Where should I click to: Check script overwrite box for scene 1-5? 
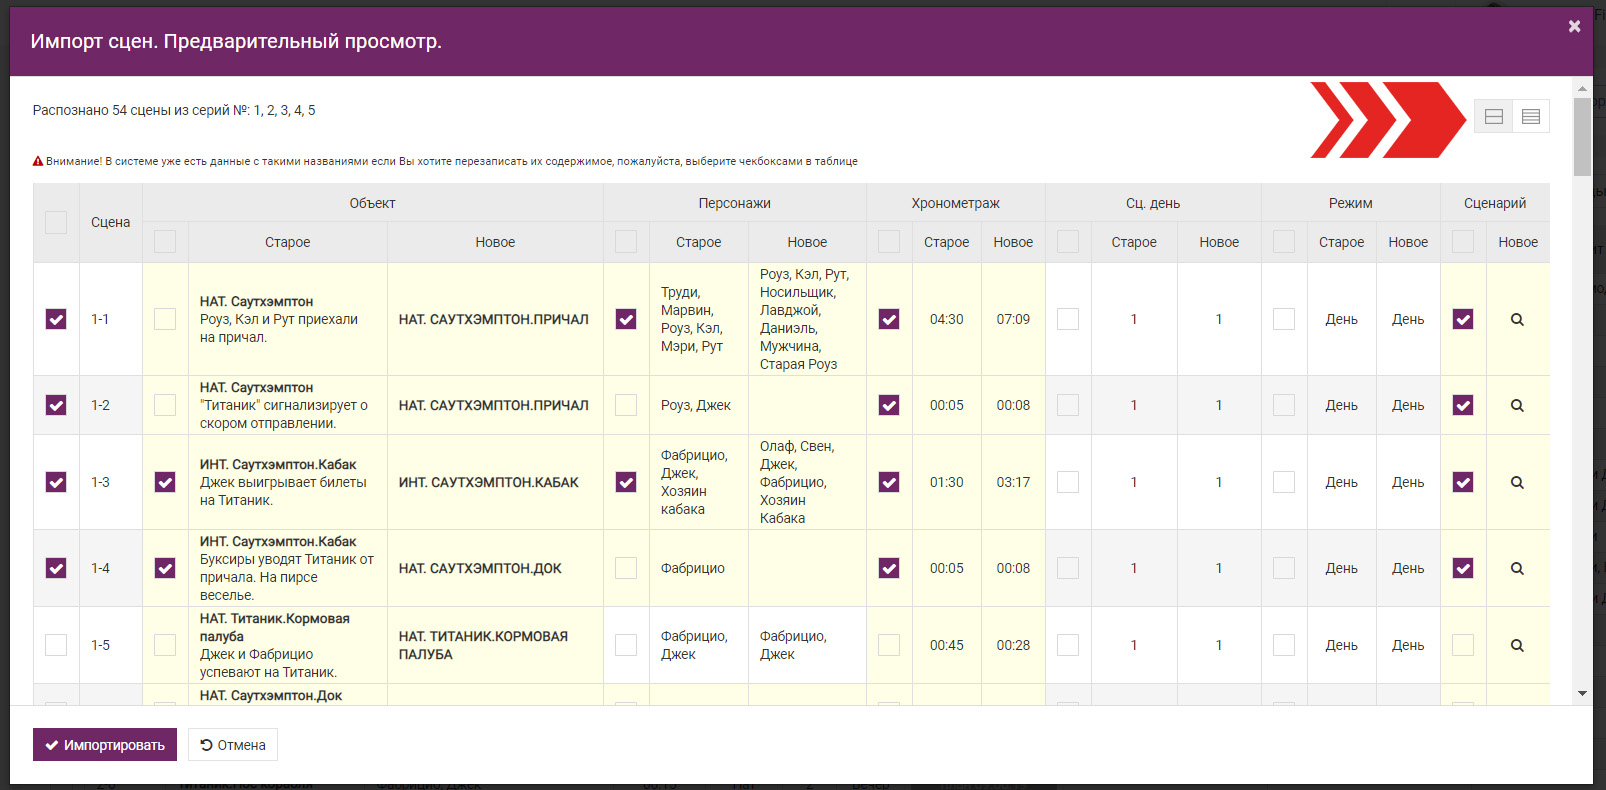[1463, 645]
